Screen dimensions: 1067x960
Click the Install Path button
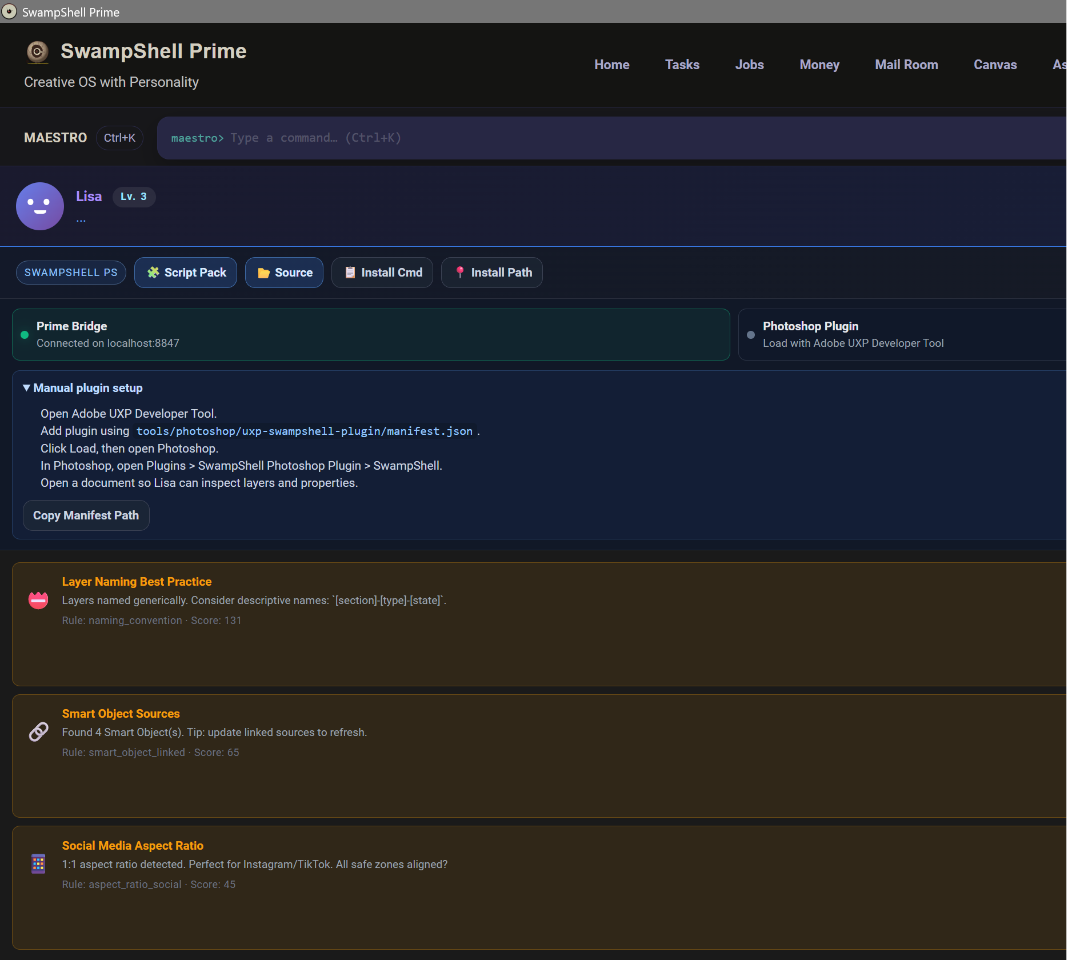pyautogui.click(x=492, y=273)
